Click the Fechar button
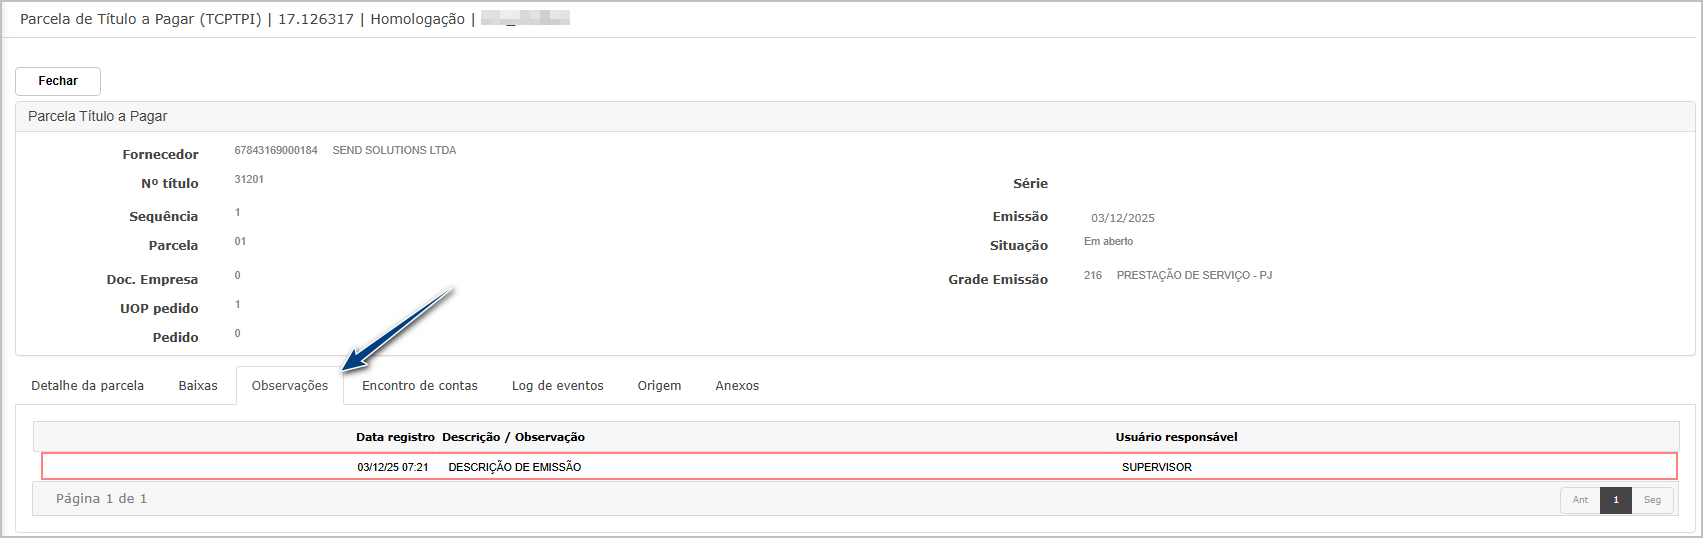 pos(58,81)
